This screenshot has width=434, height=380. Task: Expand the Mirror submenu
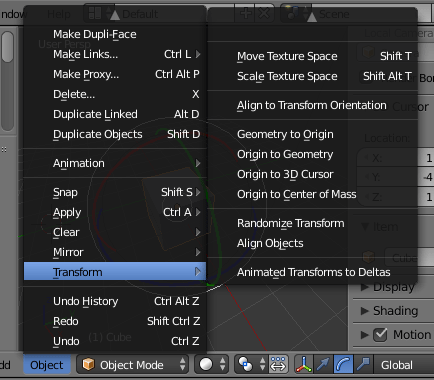coord(115,252)
